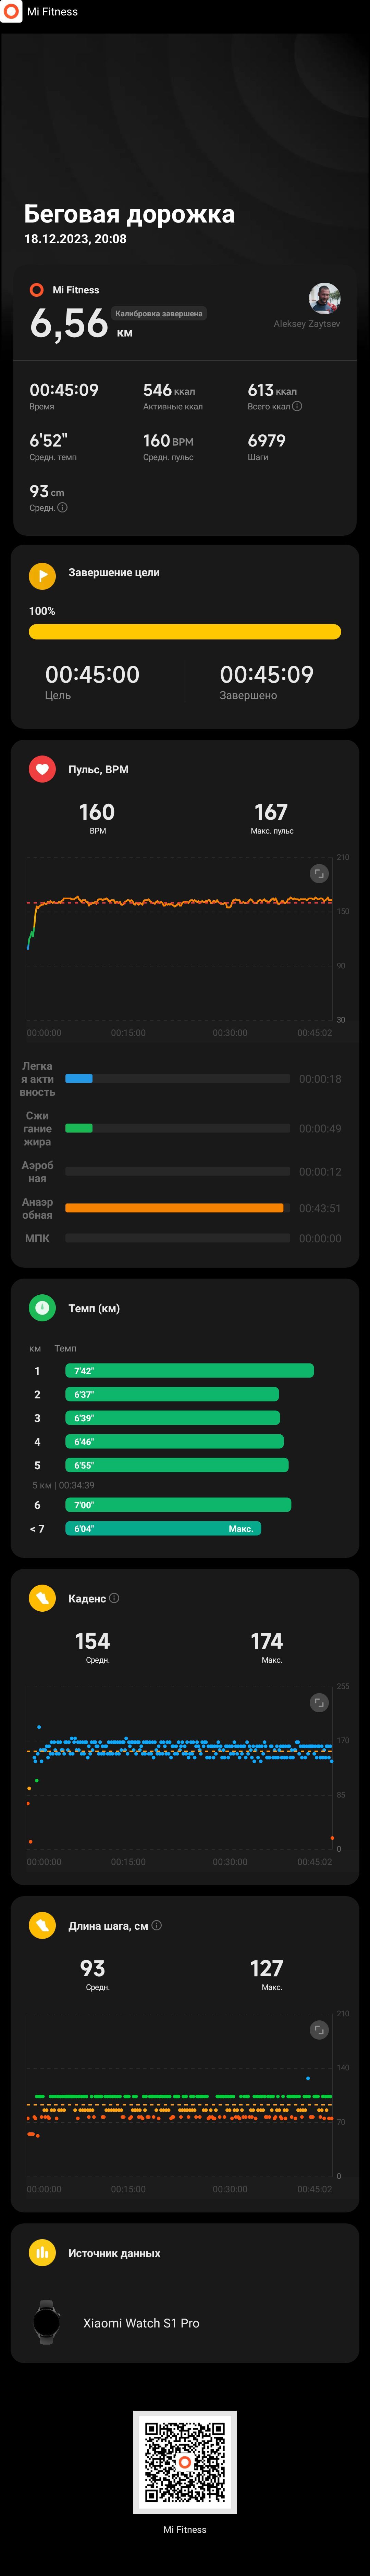Click the yellow Каденс shoe icon
370x2576 pixels.
coord(42,1598)
